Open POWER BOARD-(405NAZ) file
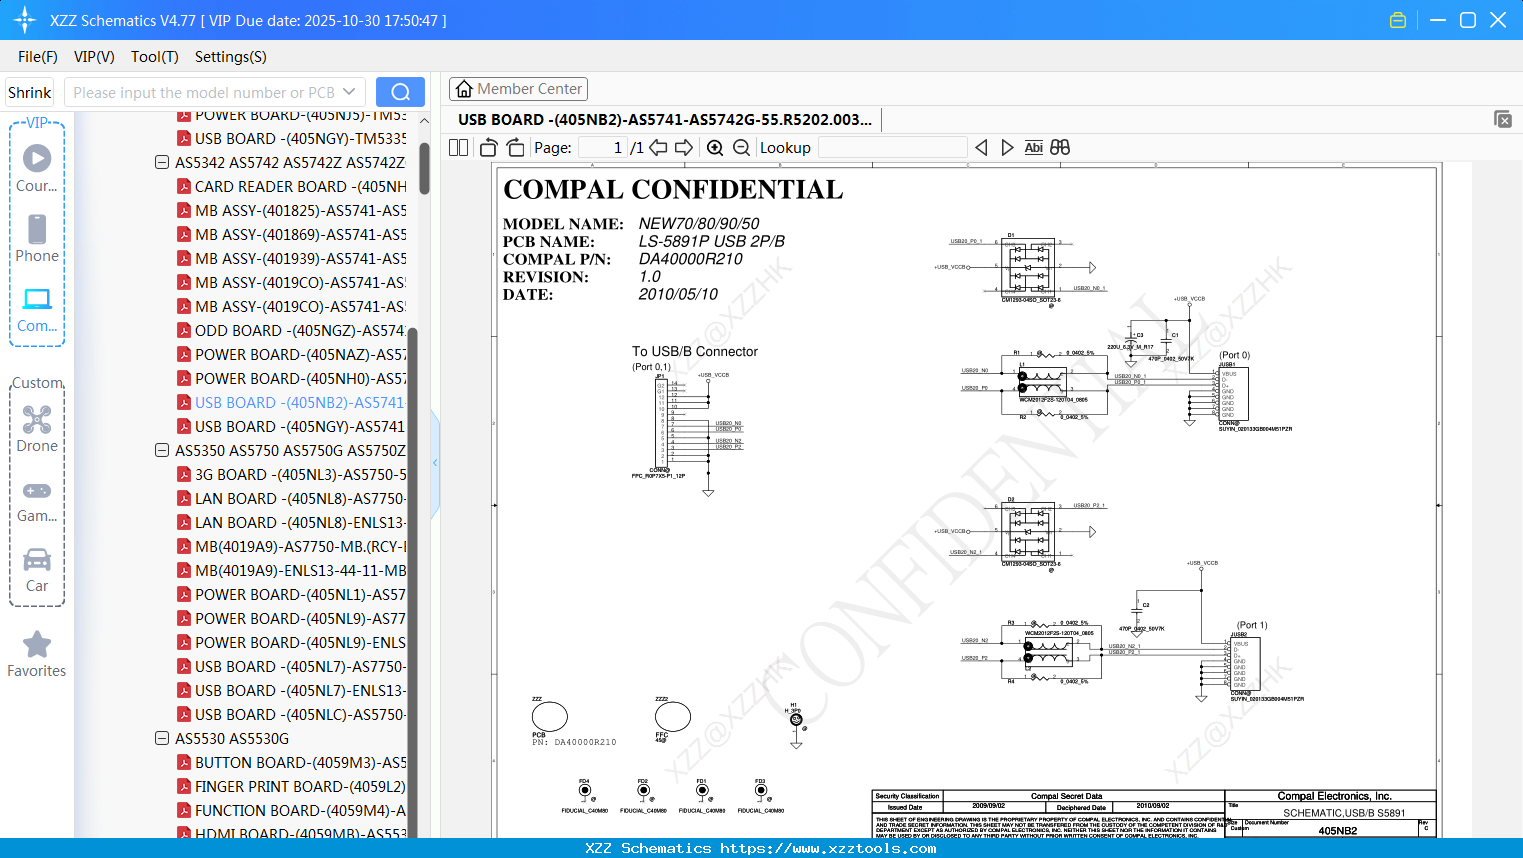 (x=292, y=354)
